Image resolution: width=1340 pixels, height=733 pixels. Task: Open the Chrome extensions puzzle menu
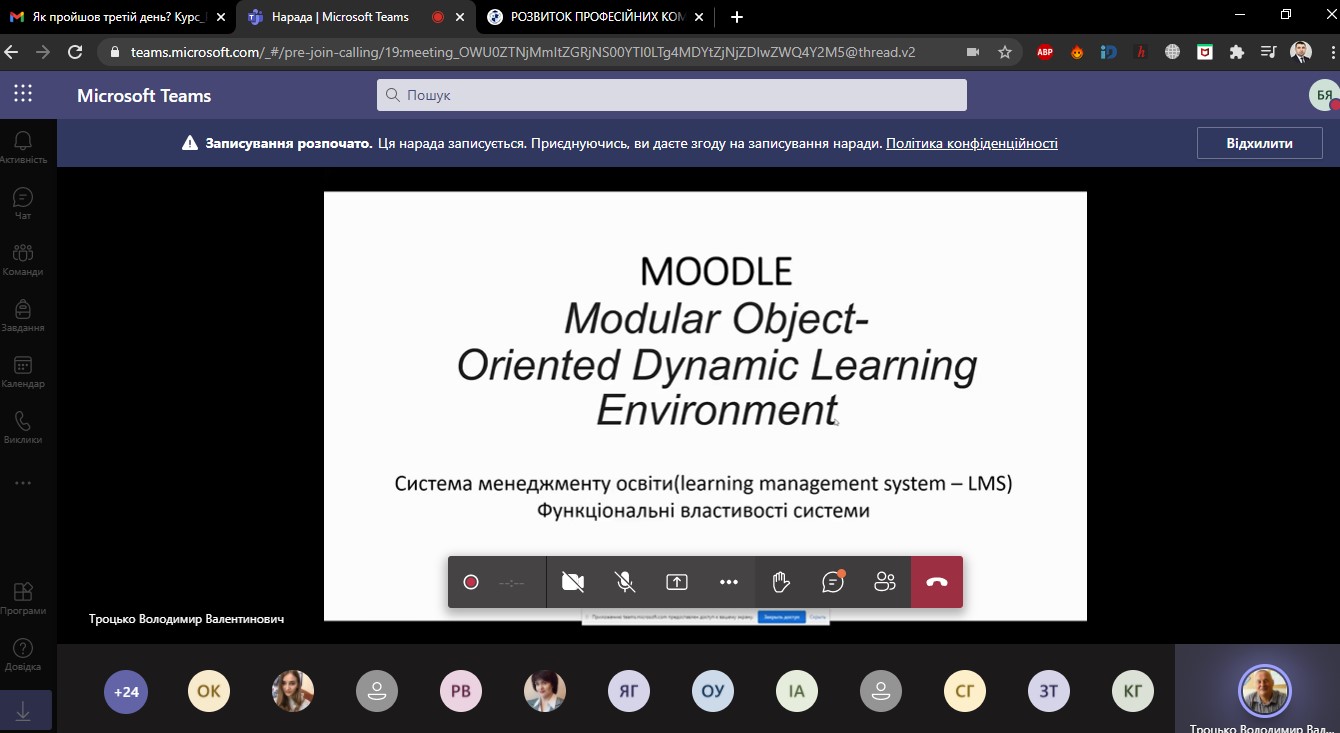1237,52
